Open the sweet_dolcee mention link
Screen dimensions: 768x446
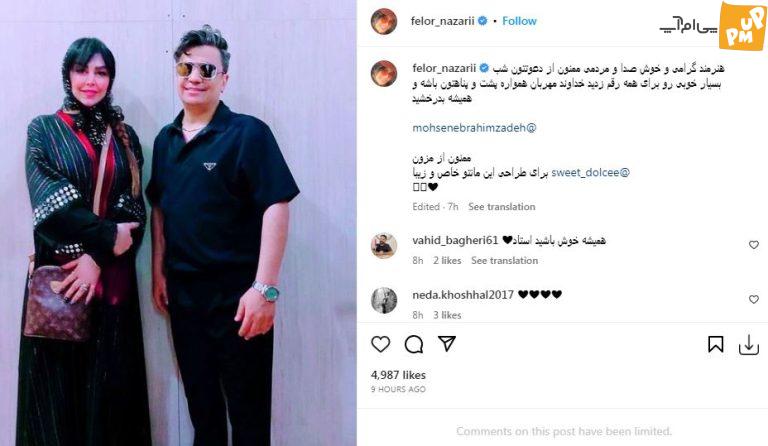click(x=590, y=172)
